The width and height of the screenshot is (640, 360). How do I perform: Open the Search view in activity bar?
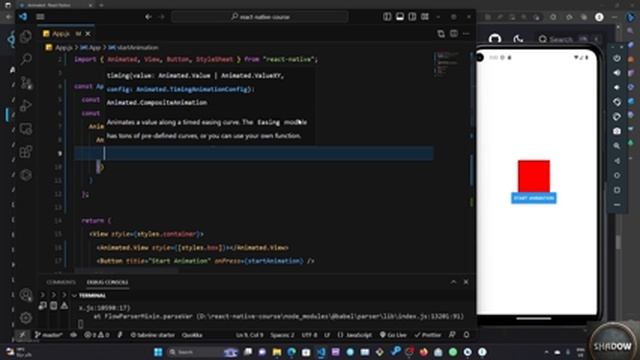[26, 60]
